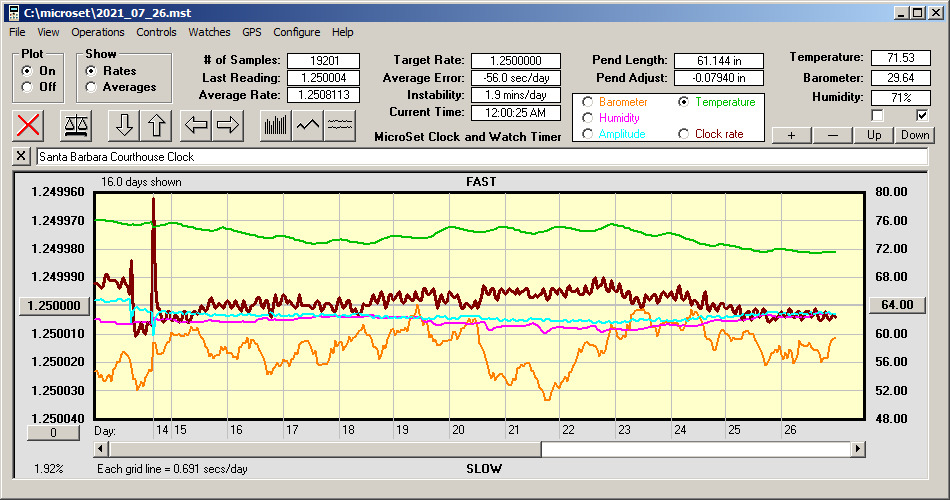The height and width of the screenshot is (500, 950).
Task: Click the minus (–) button
Action: point(832,135)
